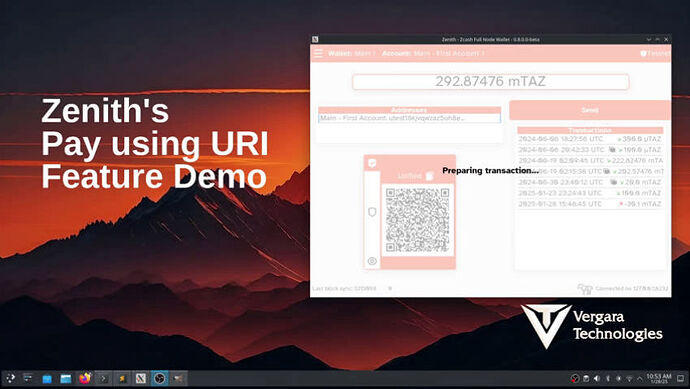The width and height of the screenshot is (690, 389).
Task: Select the Unified address shield icon
Action: (372, 163)
